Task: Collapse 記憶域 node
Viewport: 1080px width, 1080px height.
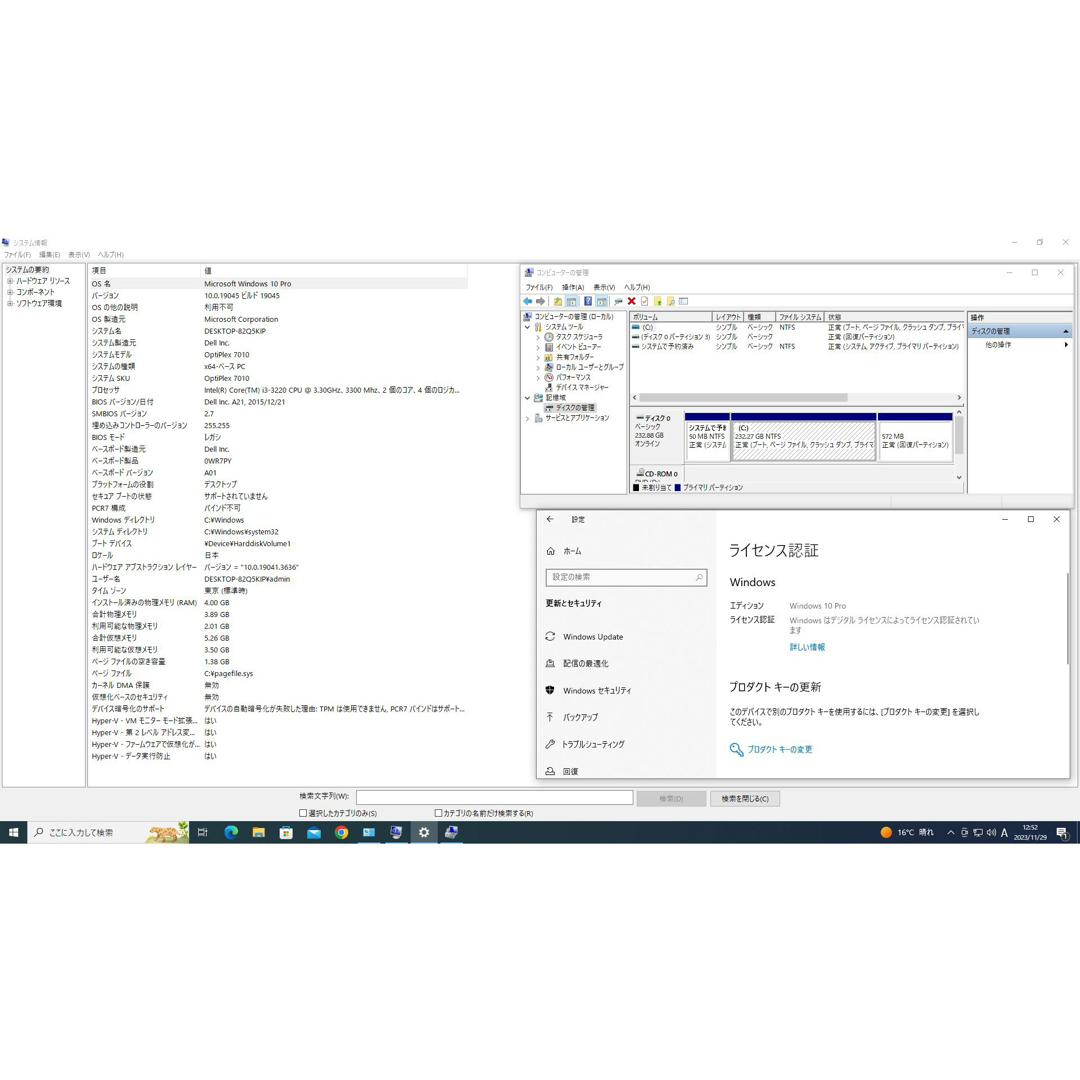Action: (528, 397)
